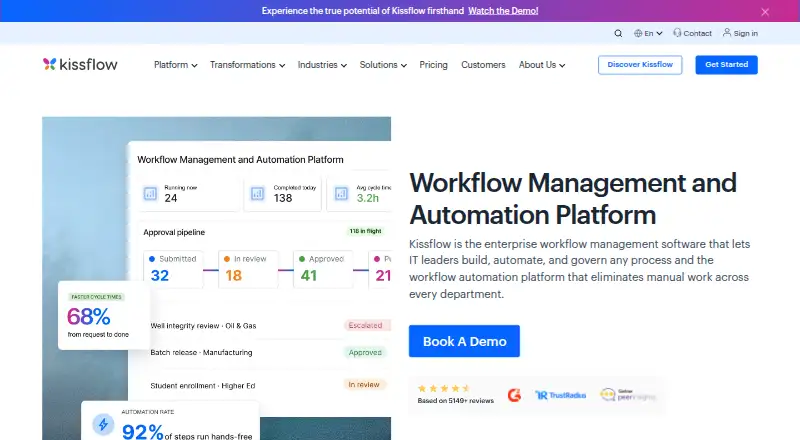This screenshot has height=440, width=800.
Task: Open the Solutions menu item
Action: click(378, 65)
